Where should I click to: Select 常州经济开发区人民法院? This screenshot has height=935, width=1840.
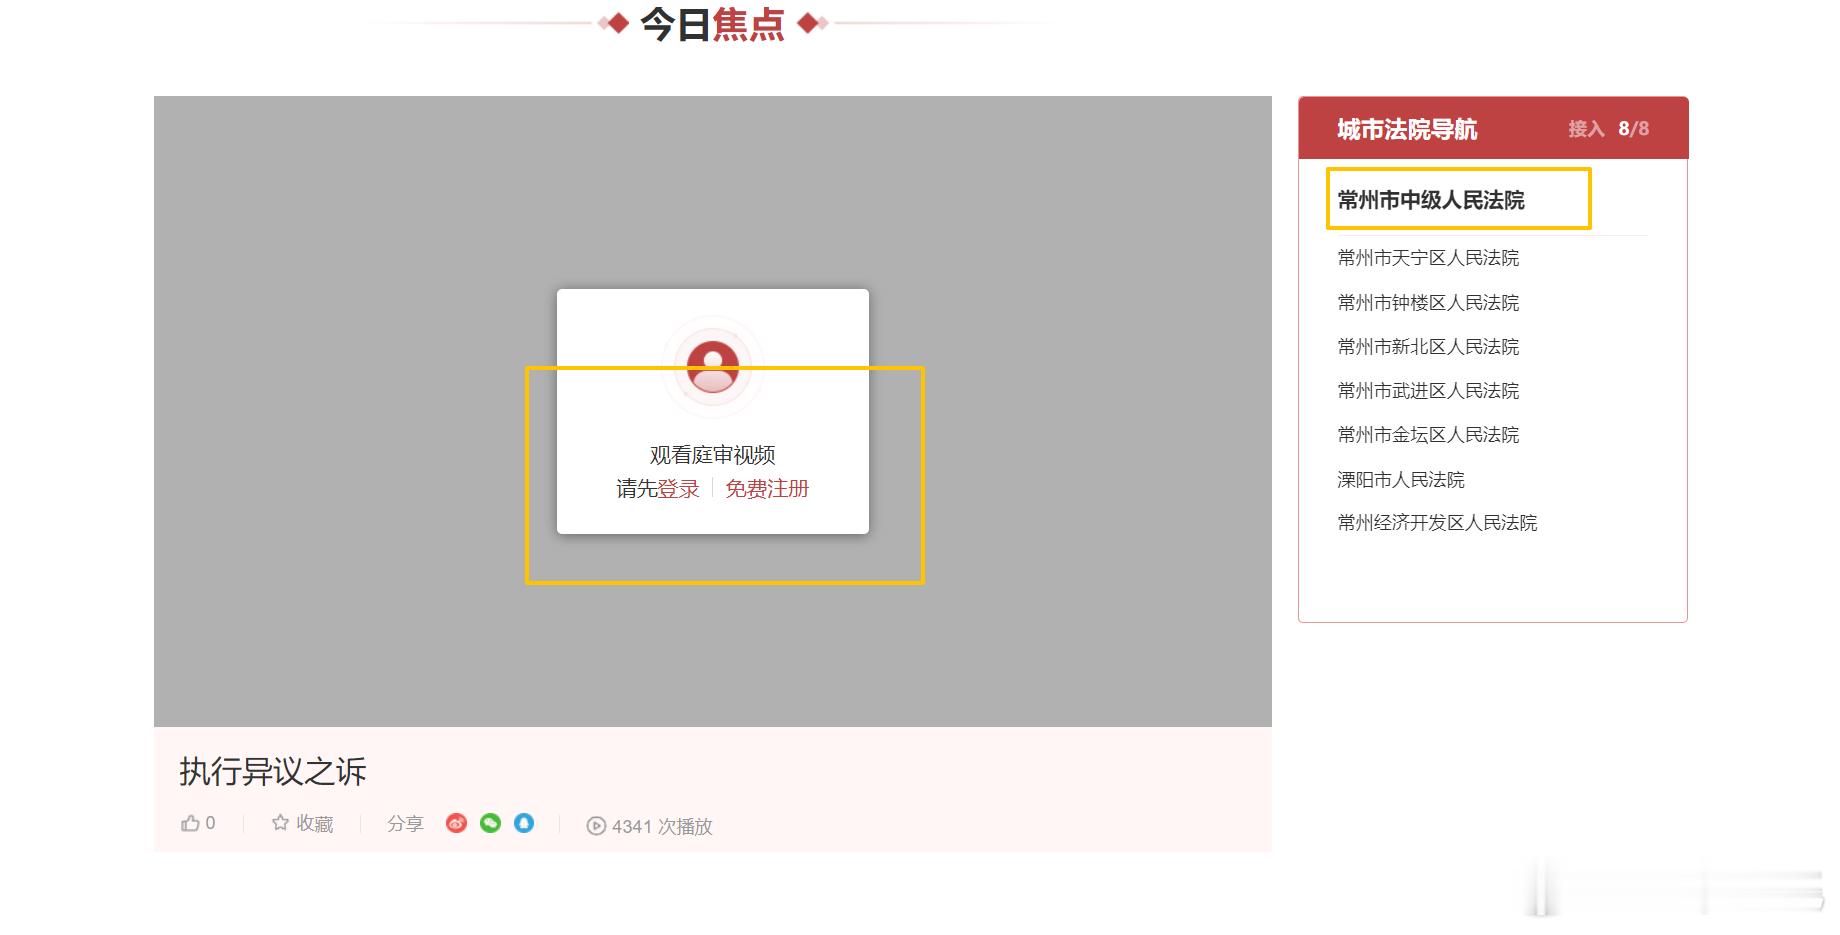tap(1437, 523)
